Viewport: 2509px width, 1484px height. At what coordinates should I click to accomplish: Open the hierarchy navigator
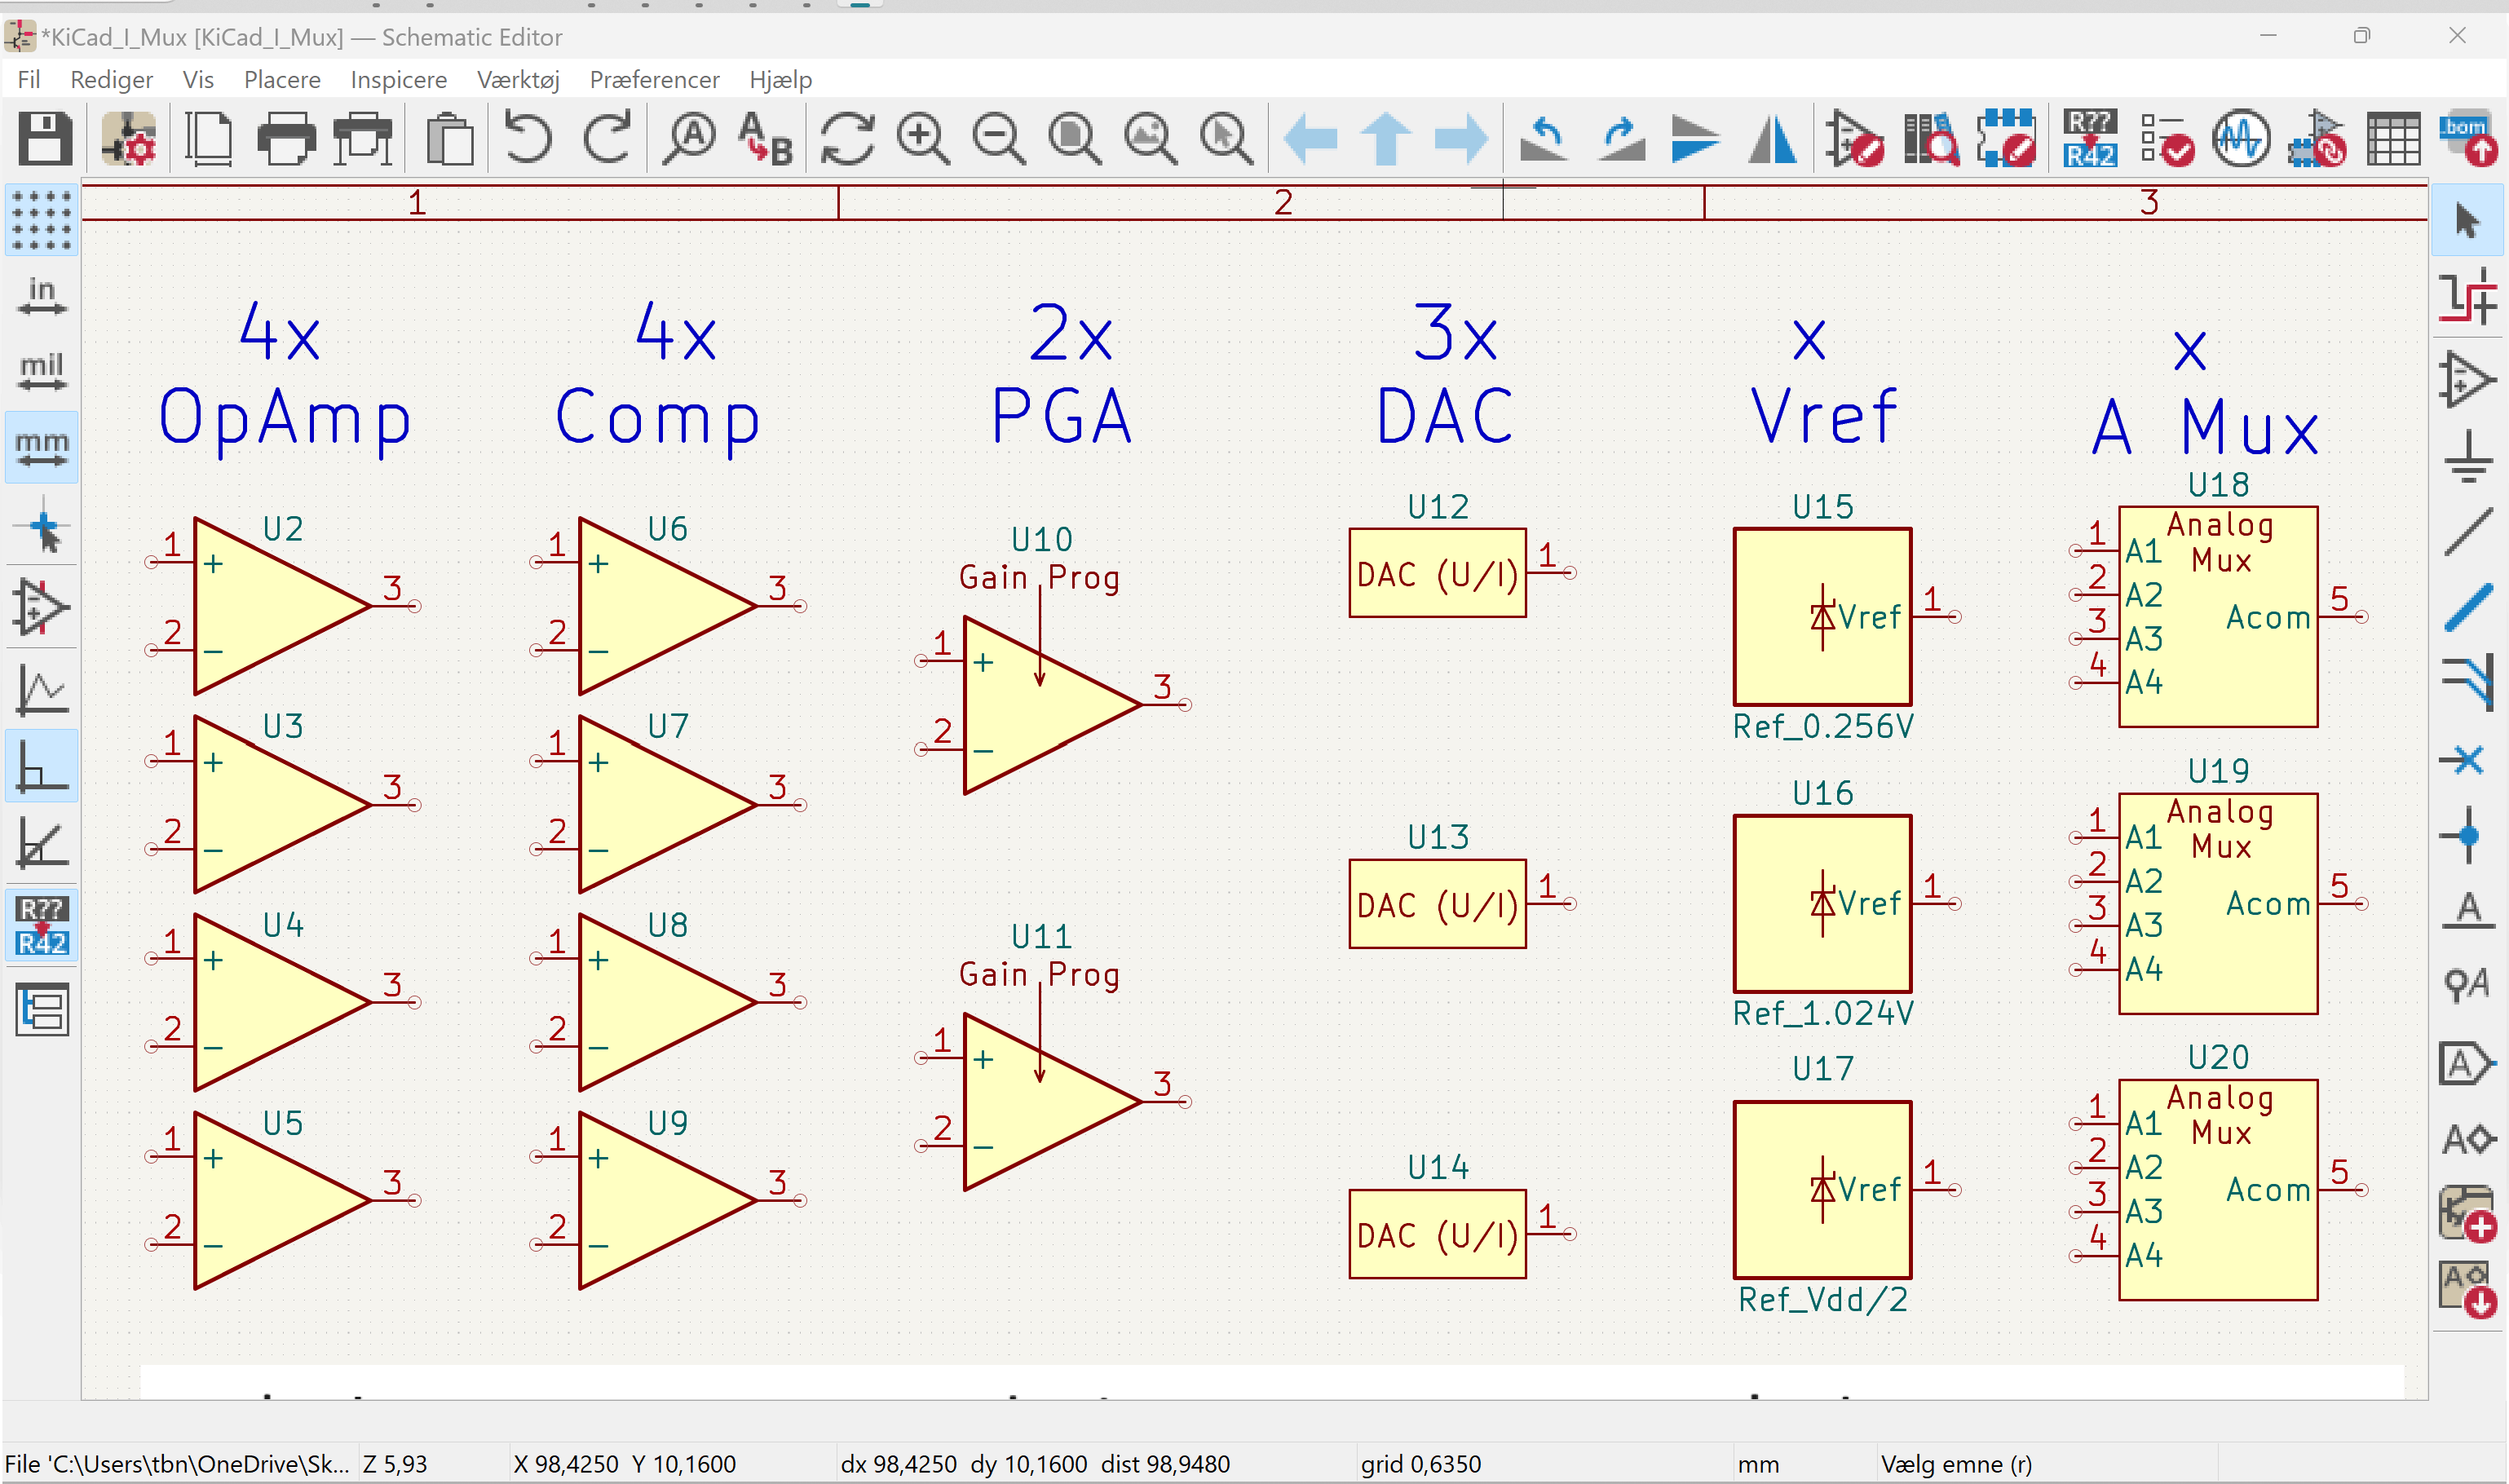point(41,1008)
